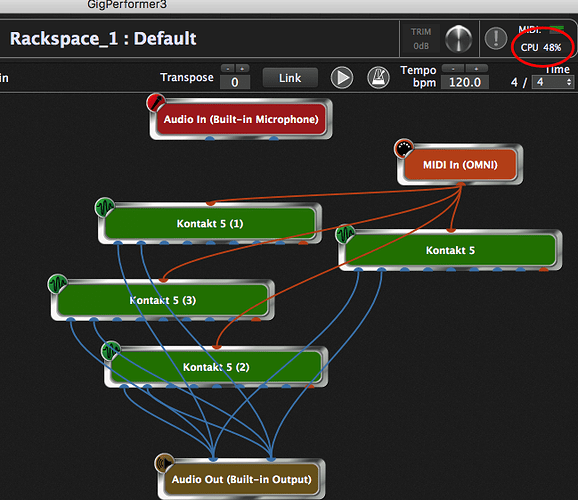This screenshot has height=500, width=578.
Task: Click the first audio output pin of Kontakt 5 (3)
Action: pyautogui.click(x=71, y=319)
